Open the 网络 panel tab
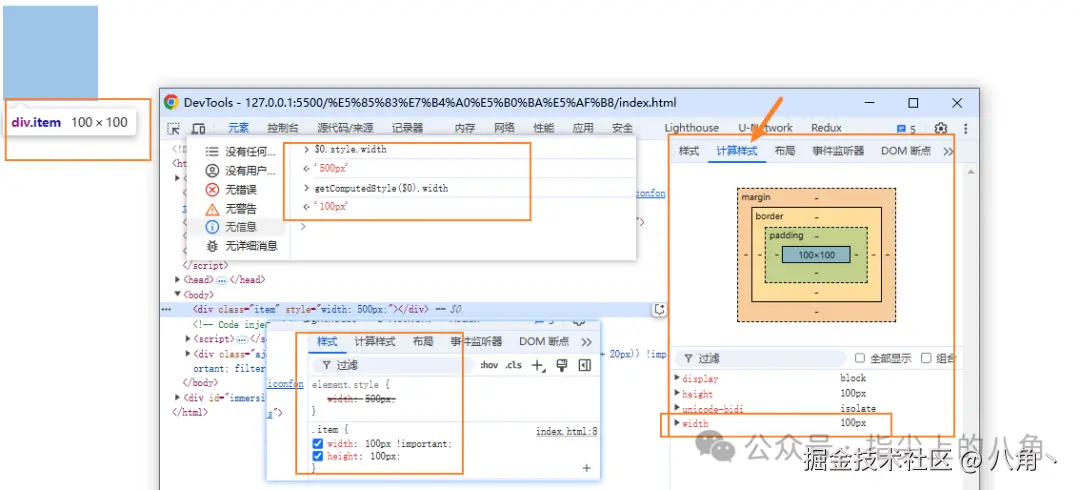Screen dimensions: 1080x490 (504, 128)
